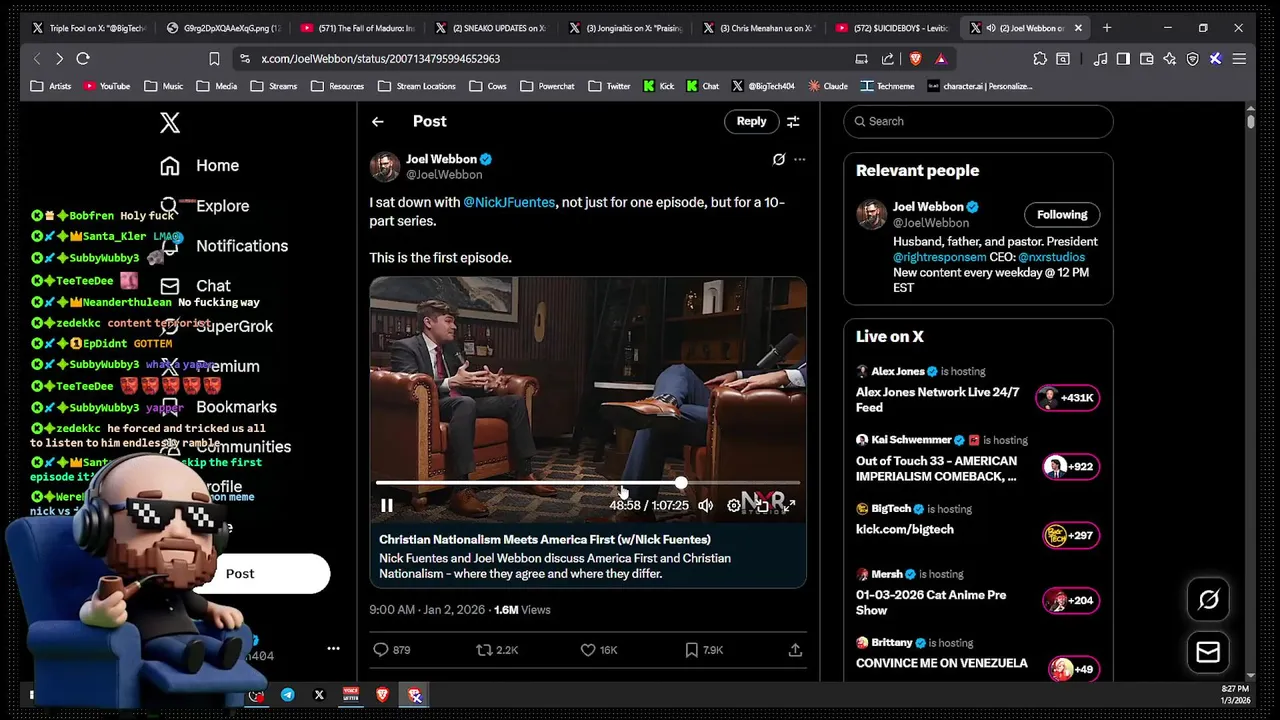This screenshot has width=1280, height=720.
Task: Open Brave Shields lion icon
Action: tap(915, 59)
